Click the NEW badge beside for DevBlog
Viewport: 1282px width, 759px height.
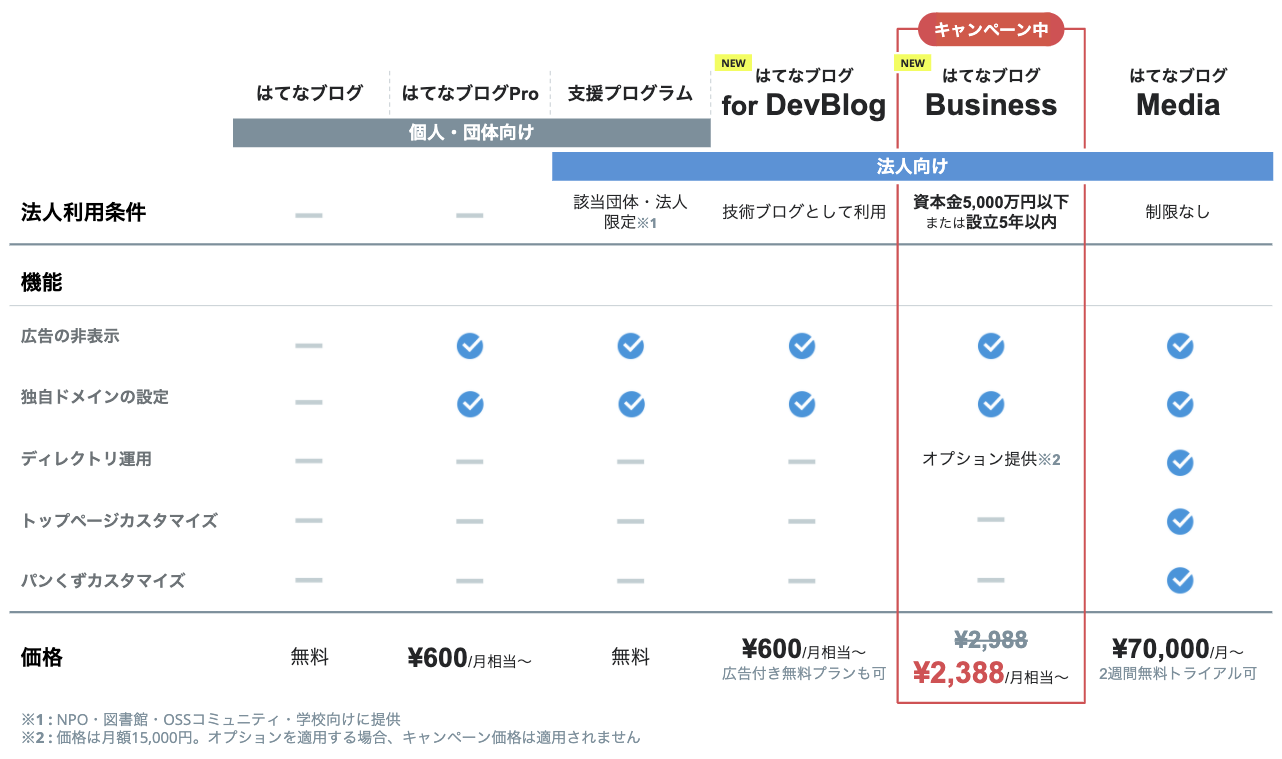click(733, 63)
